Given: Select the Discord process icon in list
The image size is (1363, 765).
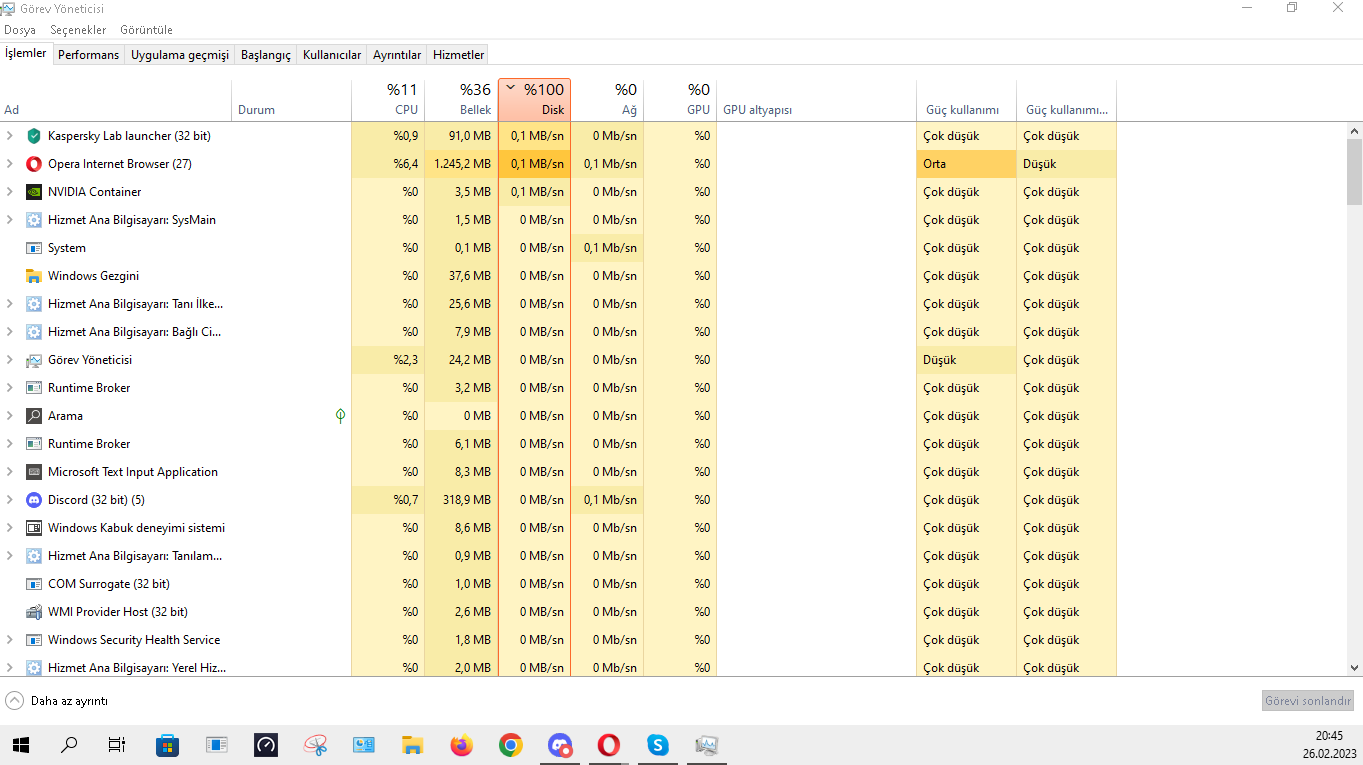Looking at the screenshot, I should coord(33,500).
